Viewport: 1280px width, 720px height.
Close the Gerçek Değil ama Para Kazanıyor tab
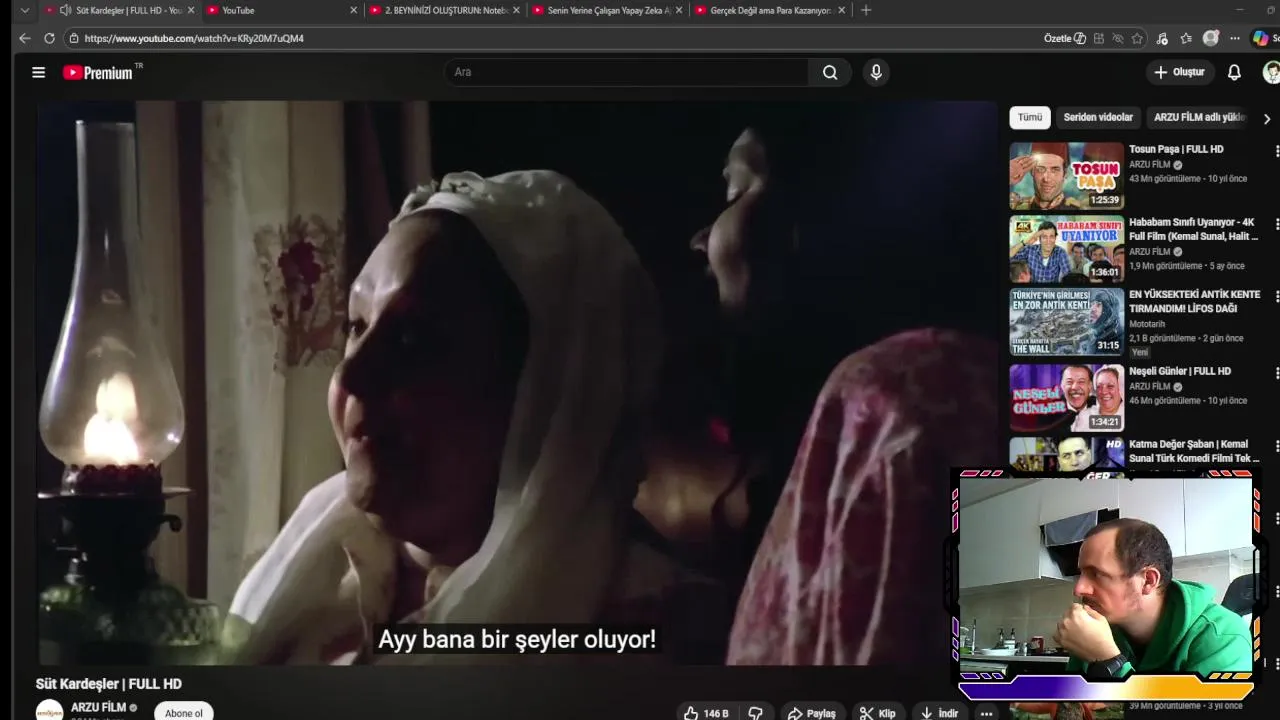pyautogui.click(x=841, y=10)
